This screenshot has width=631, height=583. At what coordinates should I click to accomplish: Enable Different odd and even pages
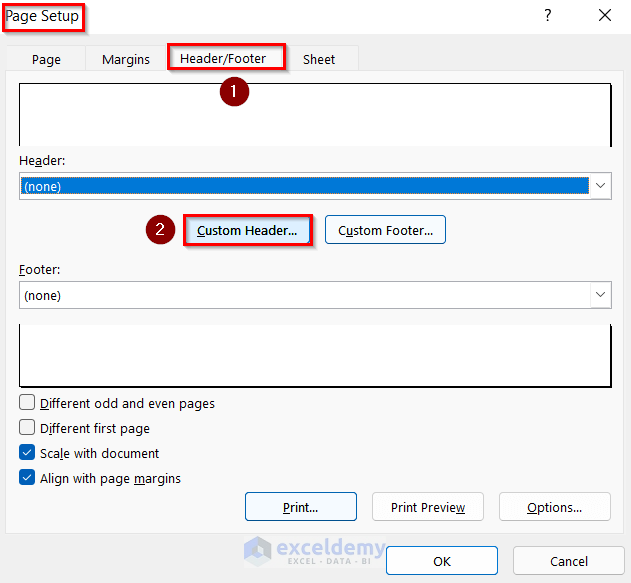(x=27, y=402)
